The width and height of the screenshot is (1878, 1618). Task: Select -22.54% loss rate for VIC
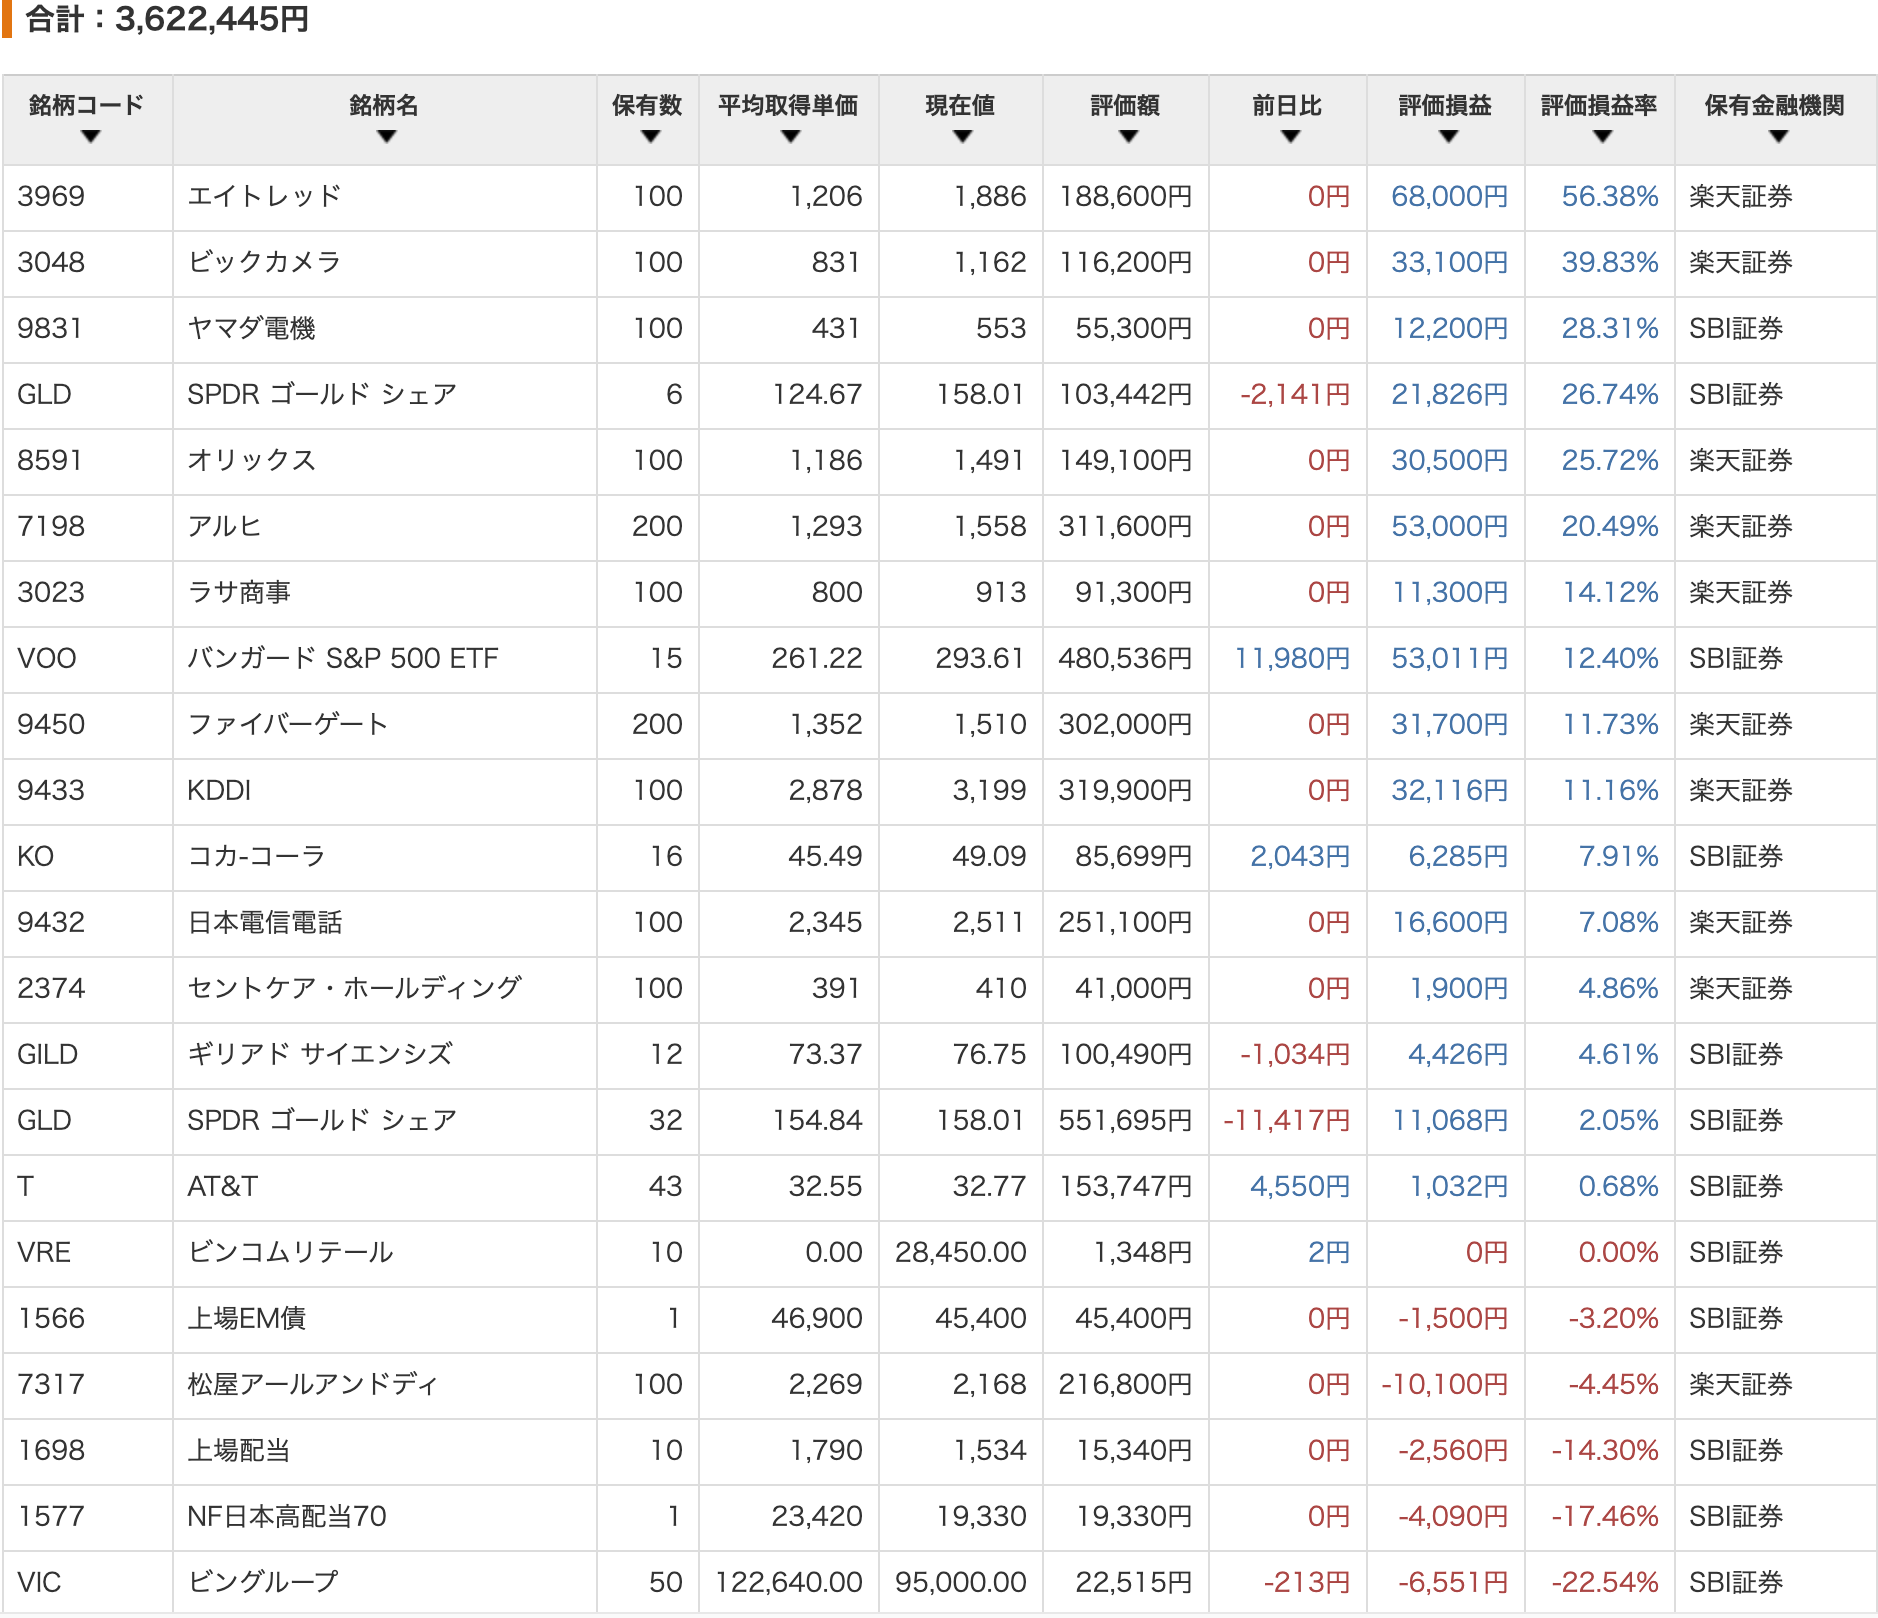pos(1605,1582)
